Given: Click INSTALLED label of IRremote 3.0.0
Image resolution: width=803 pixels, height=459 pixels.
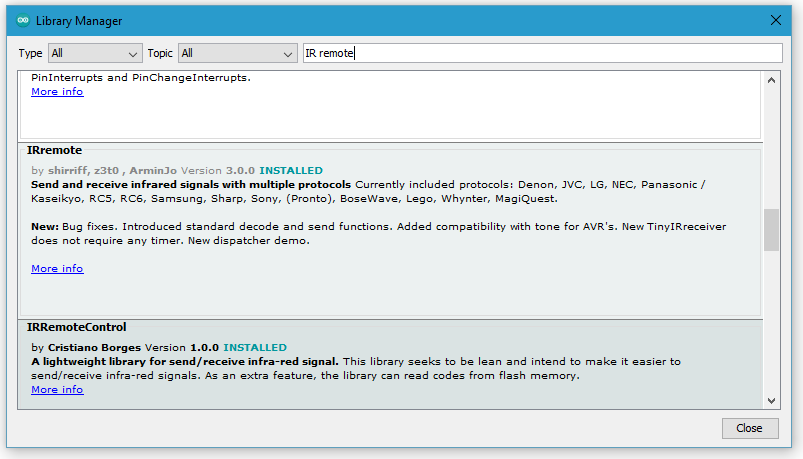Looking at the screenshot, I should (x=291, y=171).
